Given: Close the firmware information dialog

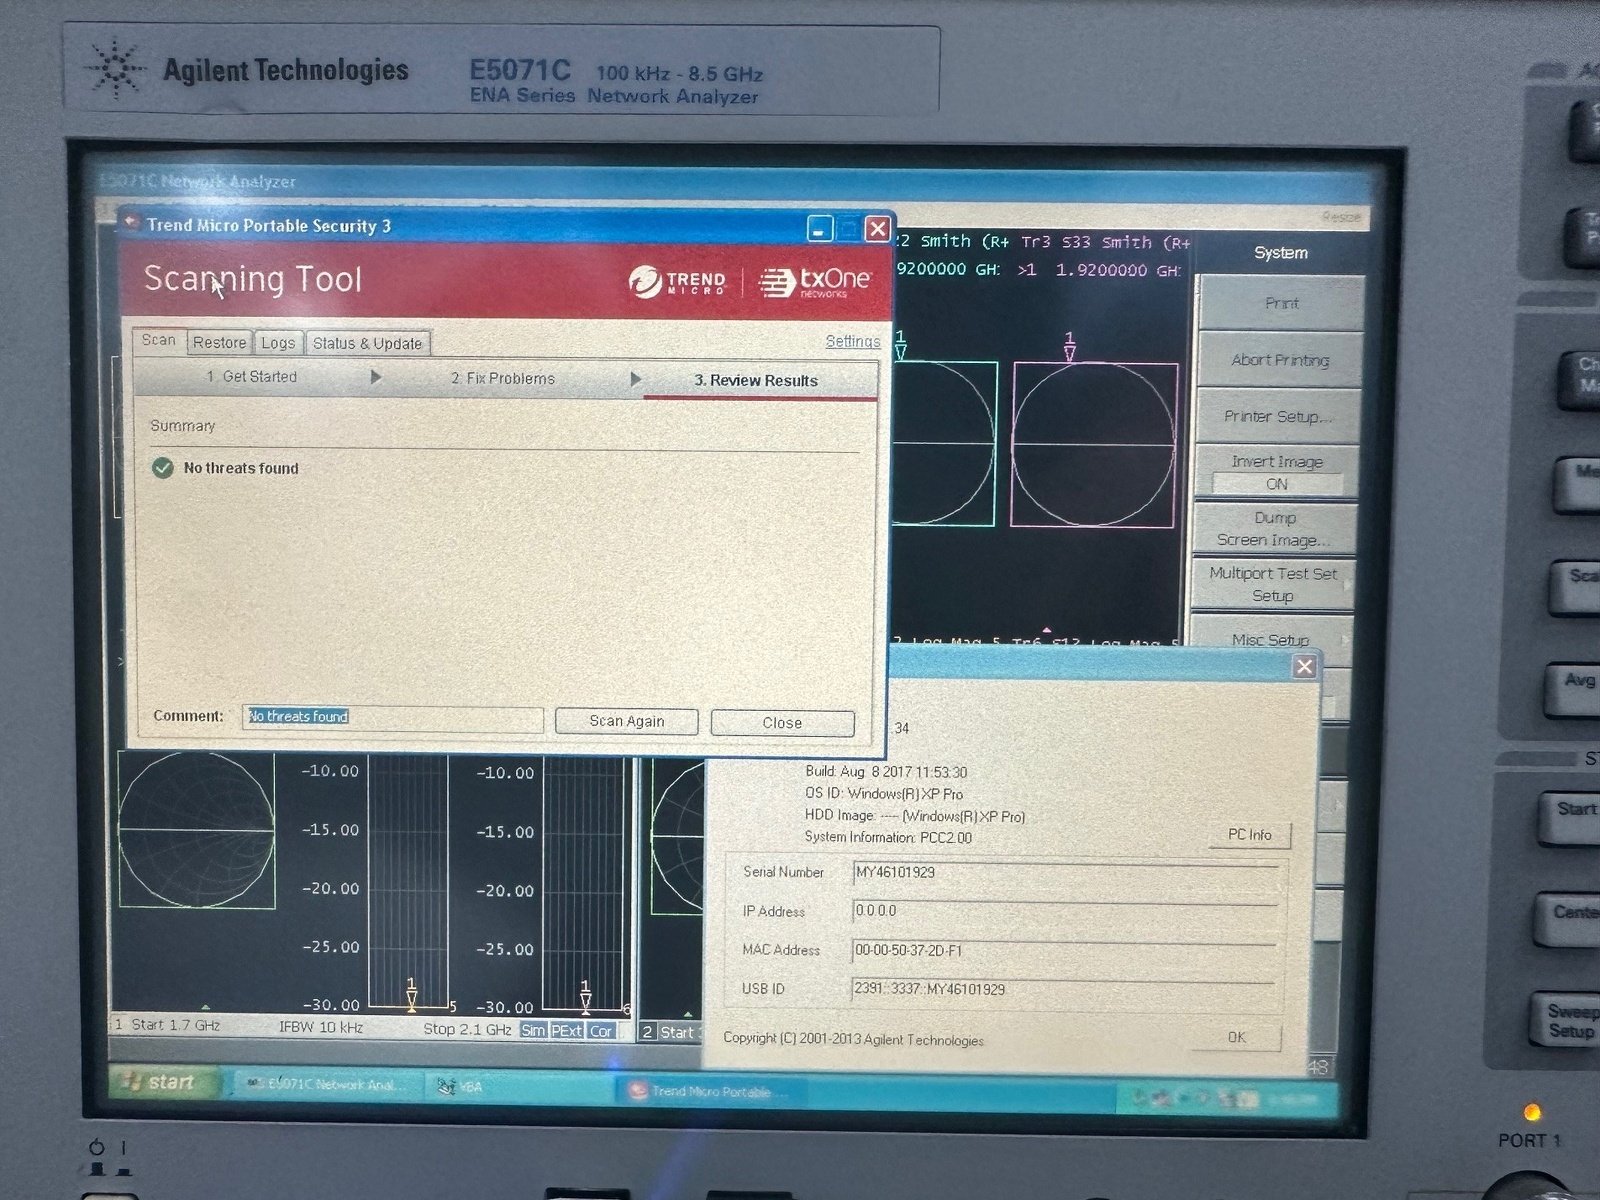Looking at the screenshot, I should [x=1304, y=666].
